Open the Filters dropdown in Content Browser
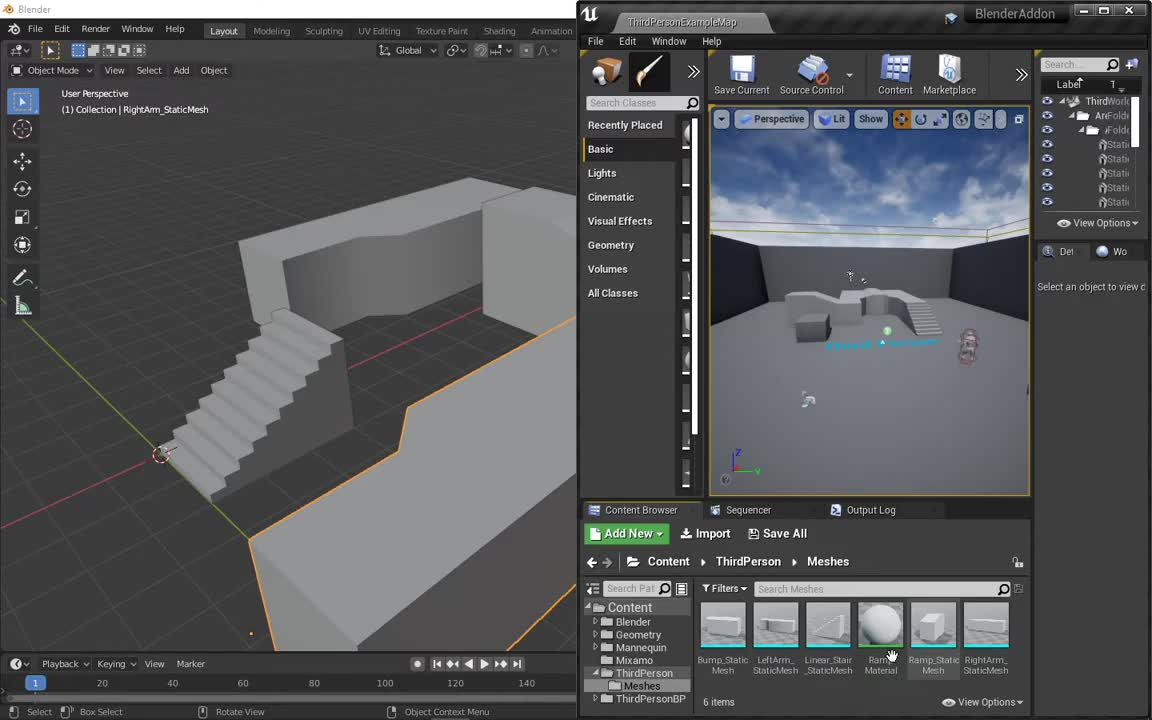Viewport: 1152px width, 720px height. 725,588
